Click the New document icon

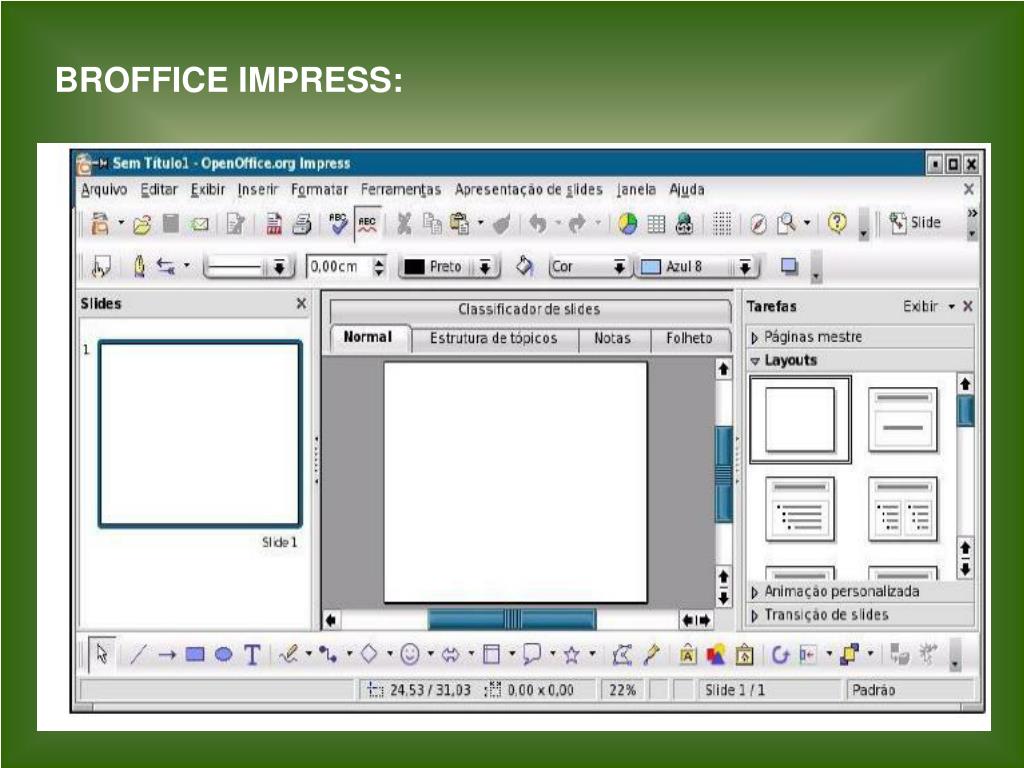pyautogui.click(x=100, y=223)
